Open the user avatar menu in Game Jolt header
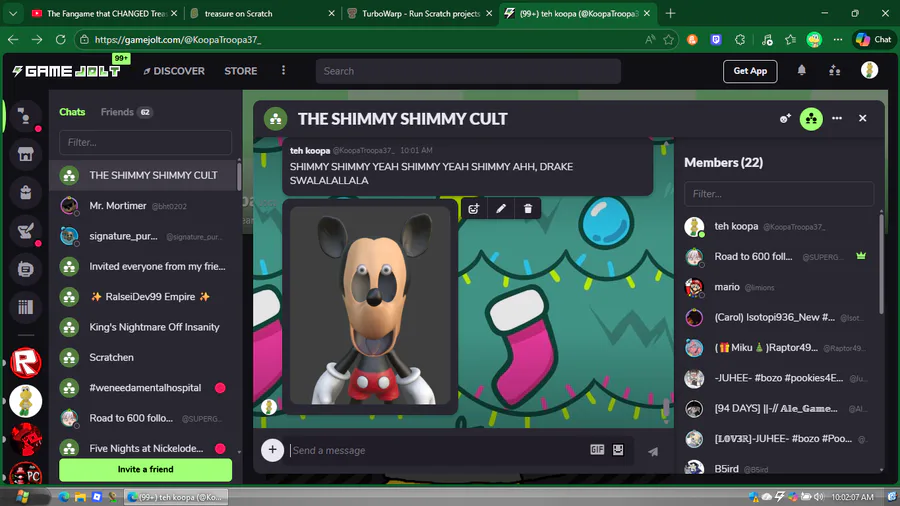This screenshot has height=506, width=900. pyautogui.click(x=869, y=71)
